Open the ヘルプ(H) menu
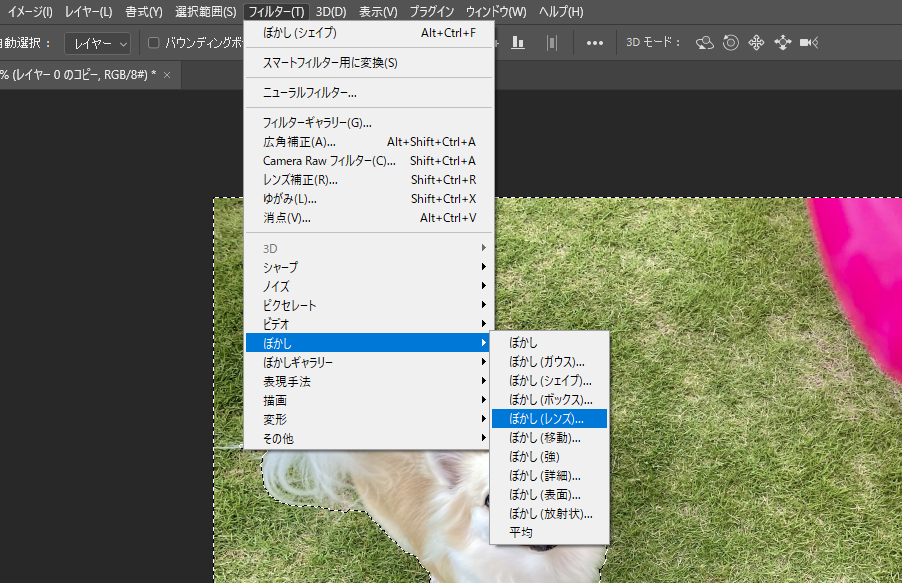902x583 pixels. (x=561, y=12)
